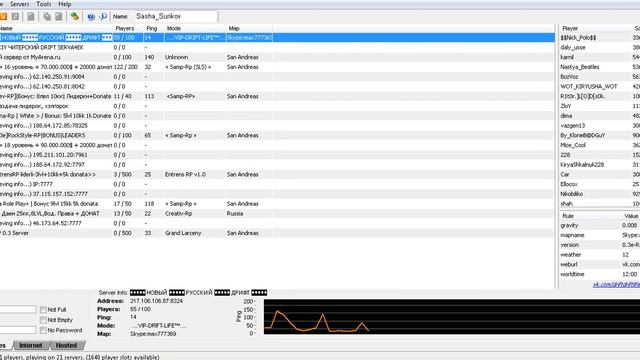Click the gray page icon right of copy icon
This screenshot has width=640, height=360.
coord(59,16)
